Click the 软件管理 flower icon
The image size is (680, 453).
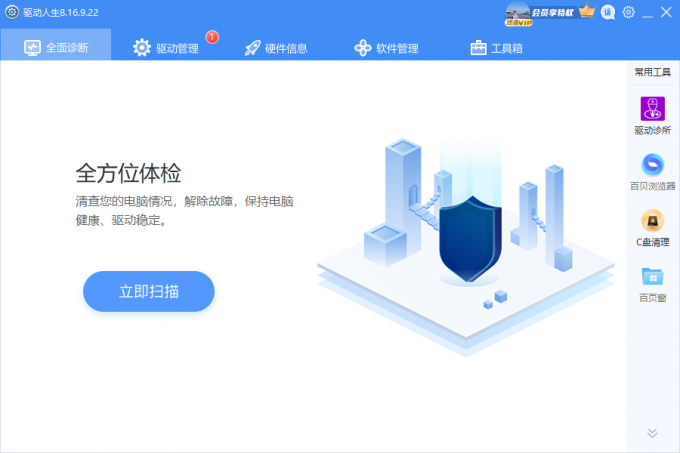click(x=363, y=48)
